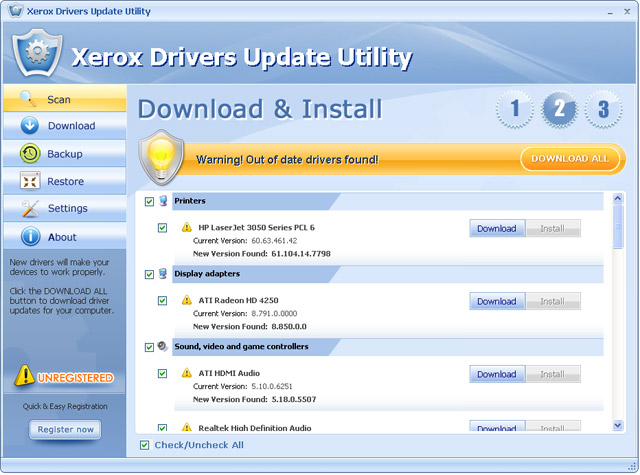Click the driver list scroll down arrow
The image size is (640, 475).
[618, 425]
